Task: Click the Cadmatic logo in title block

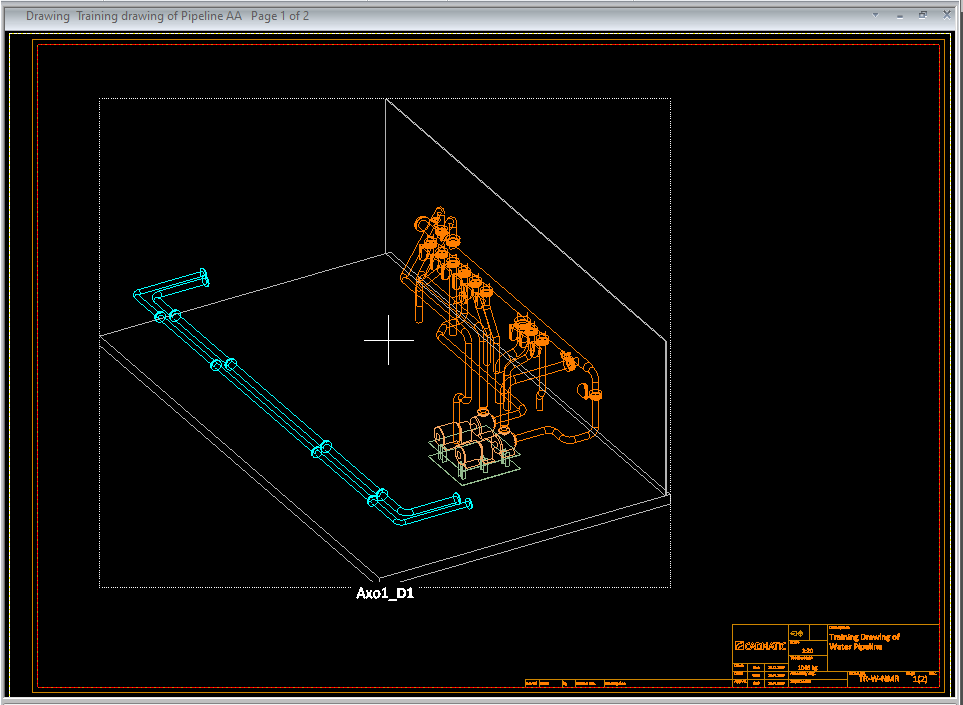Action: coord(759,645)
